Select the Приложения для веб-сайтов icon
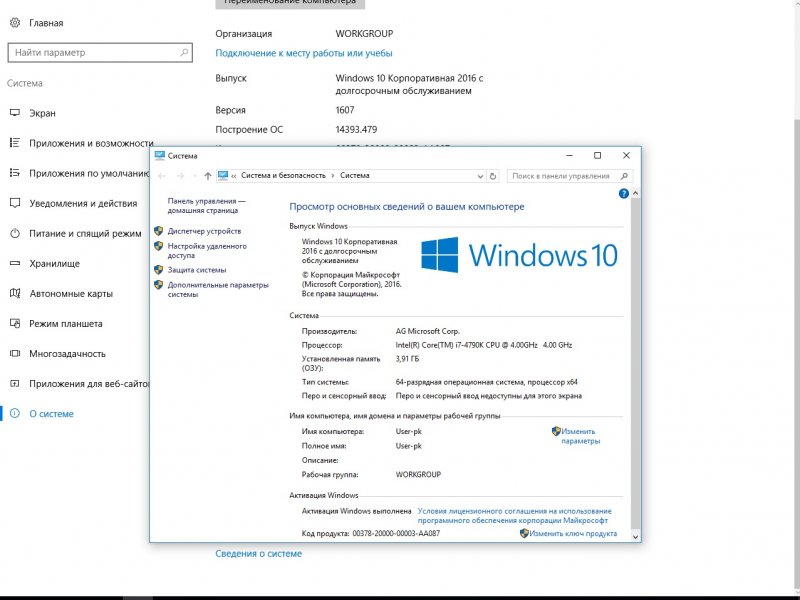The width and height of the screenshot is (800, 600). pyautogui.click(x=15, y=383)
